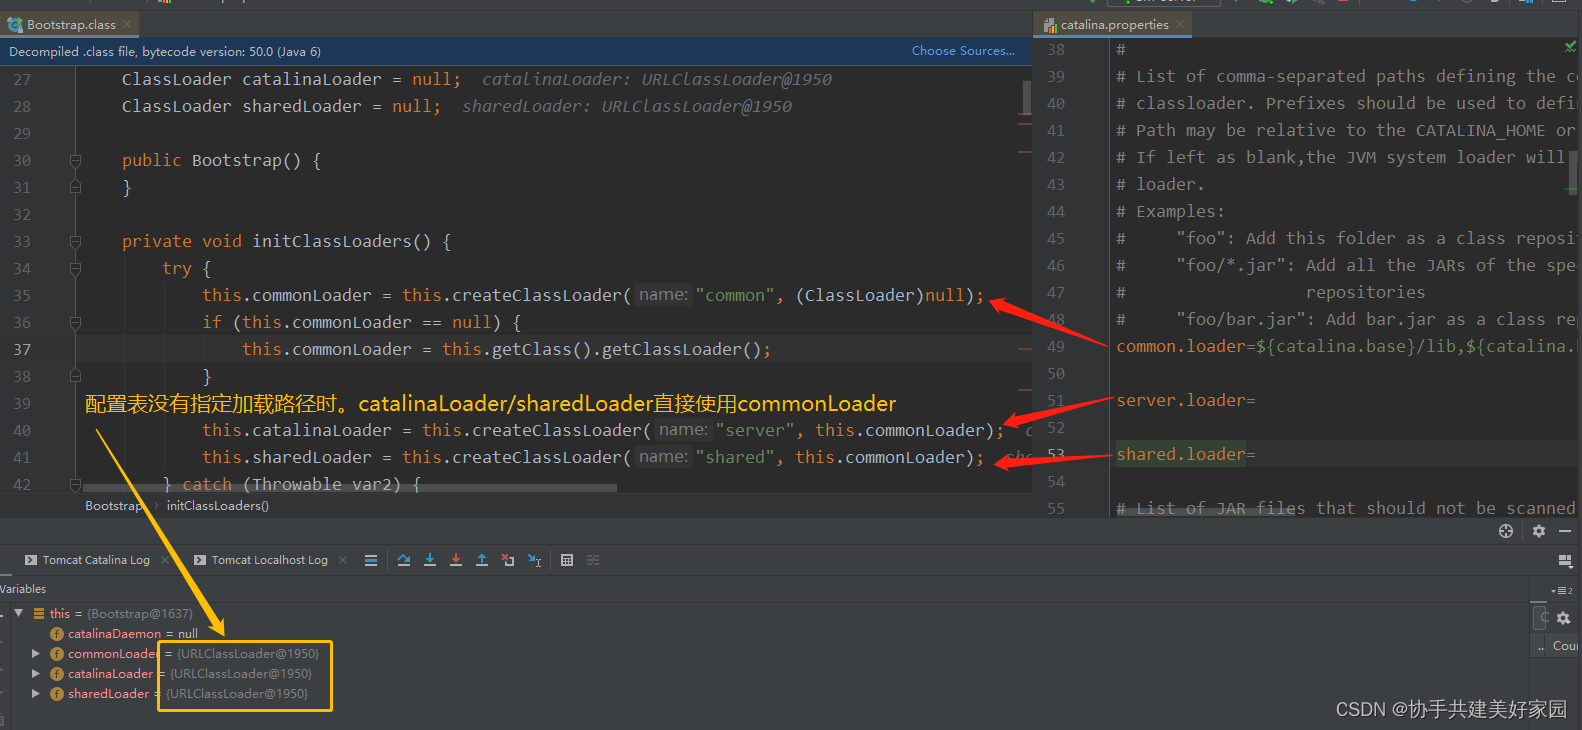Open the hidden tabs dropdown showing 2
1582x730 pixels.
(x=1561, y=590)
